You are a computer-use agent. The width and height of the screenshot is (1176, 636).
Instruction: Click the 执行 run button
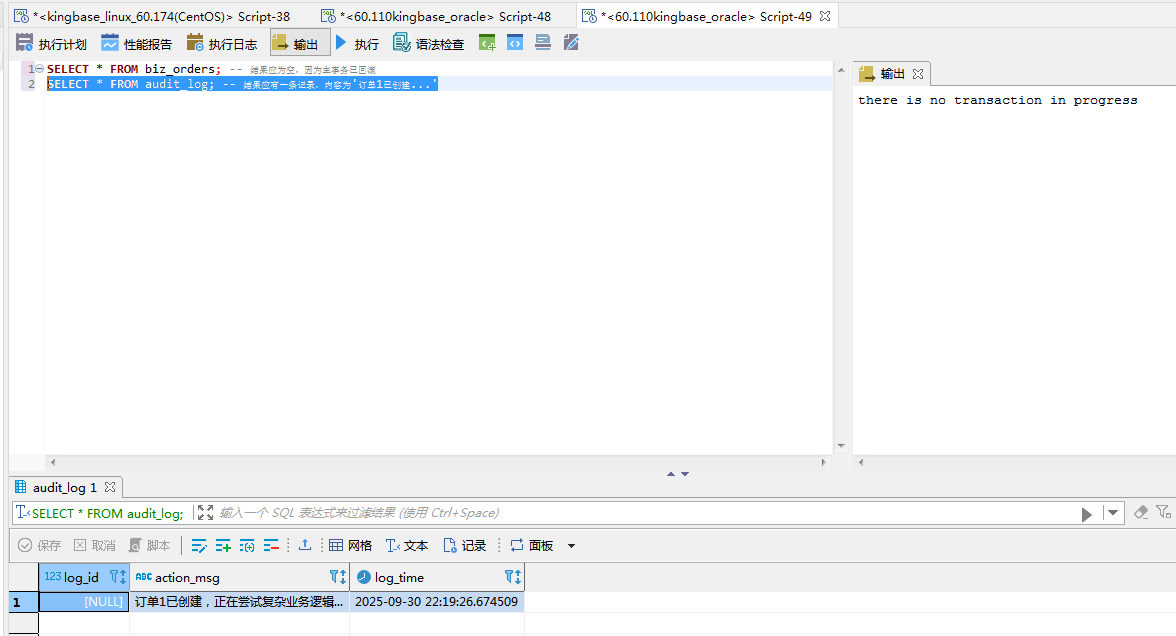point(356,44)
